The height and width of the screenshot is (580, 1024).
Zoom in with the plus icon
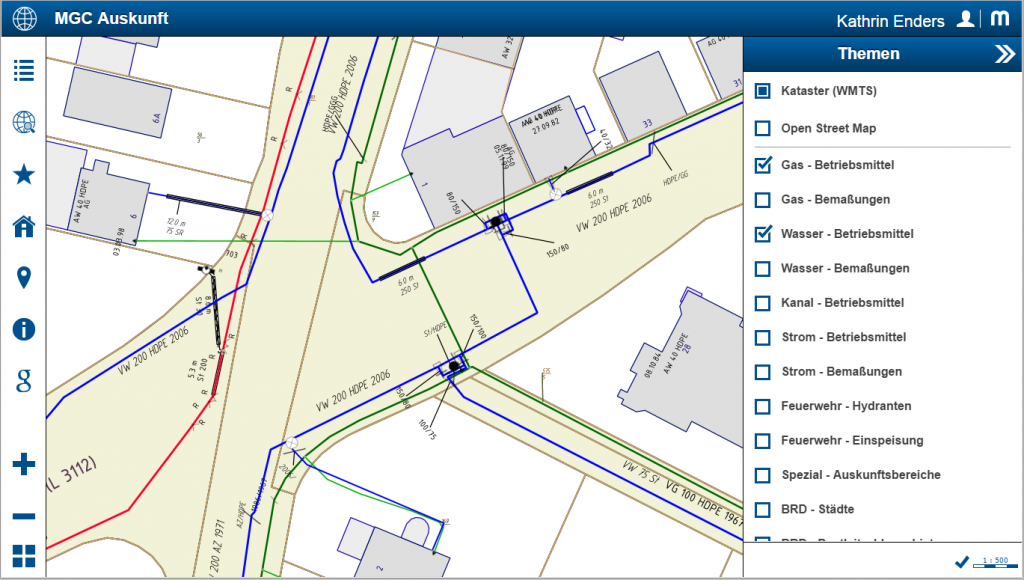coord(24,464)
